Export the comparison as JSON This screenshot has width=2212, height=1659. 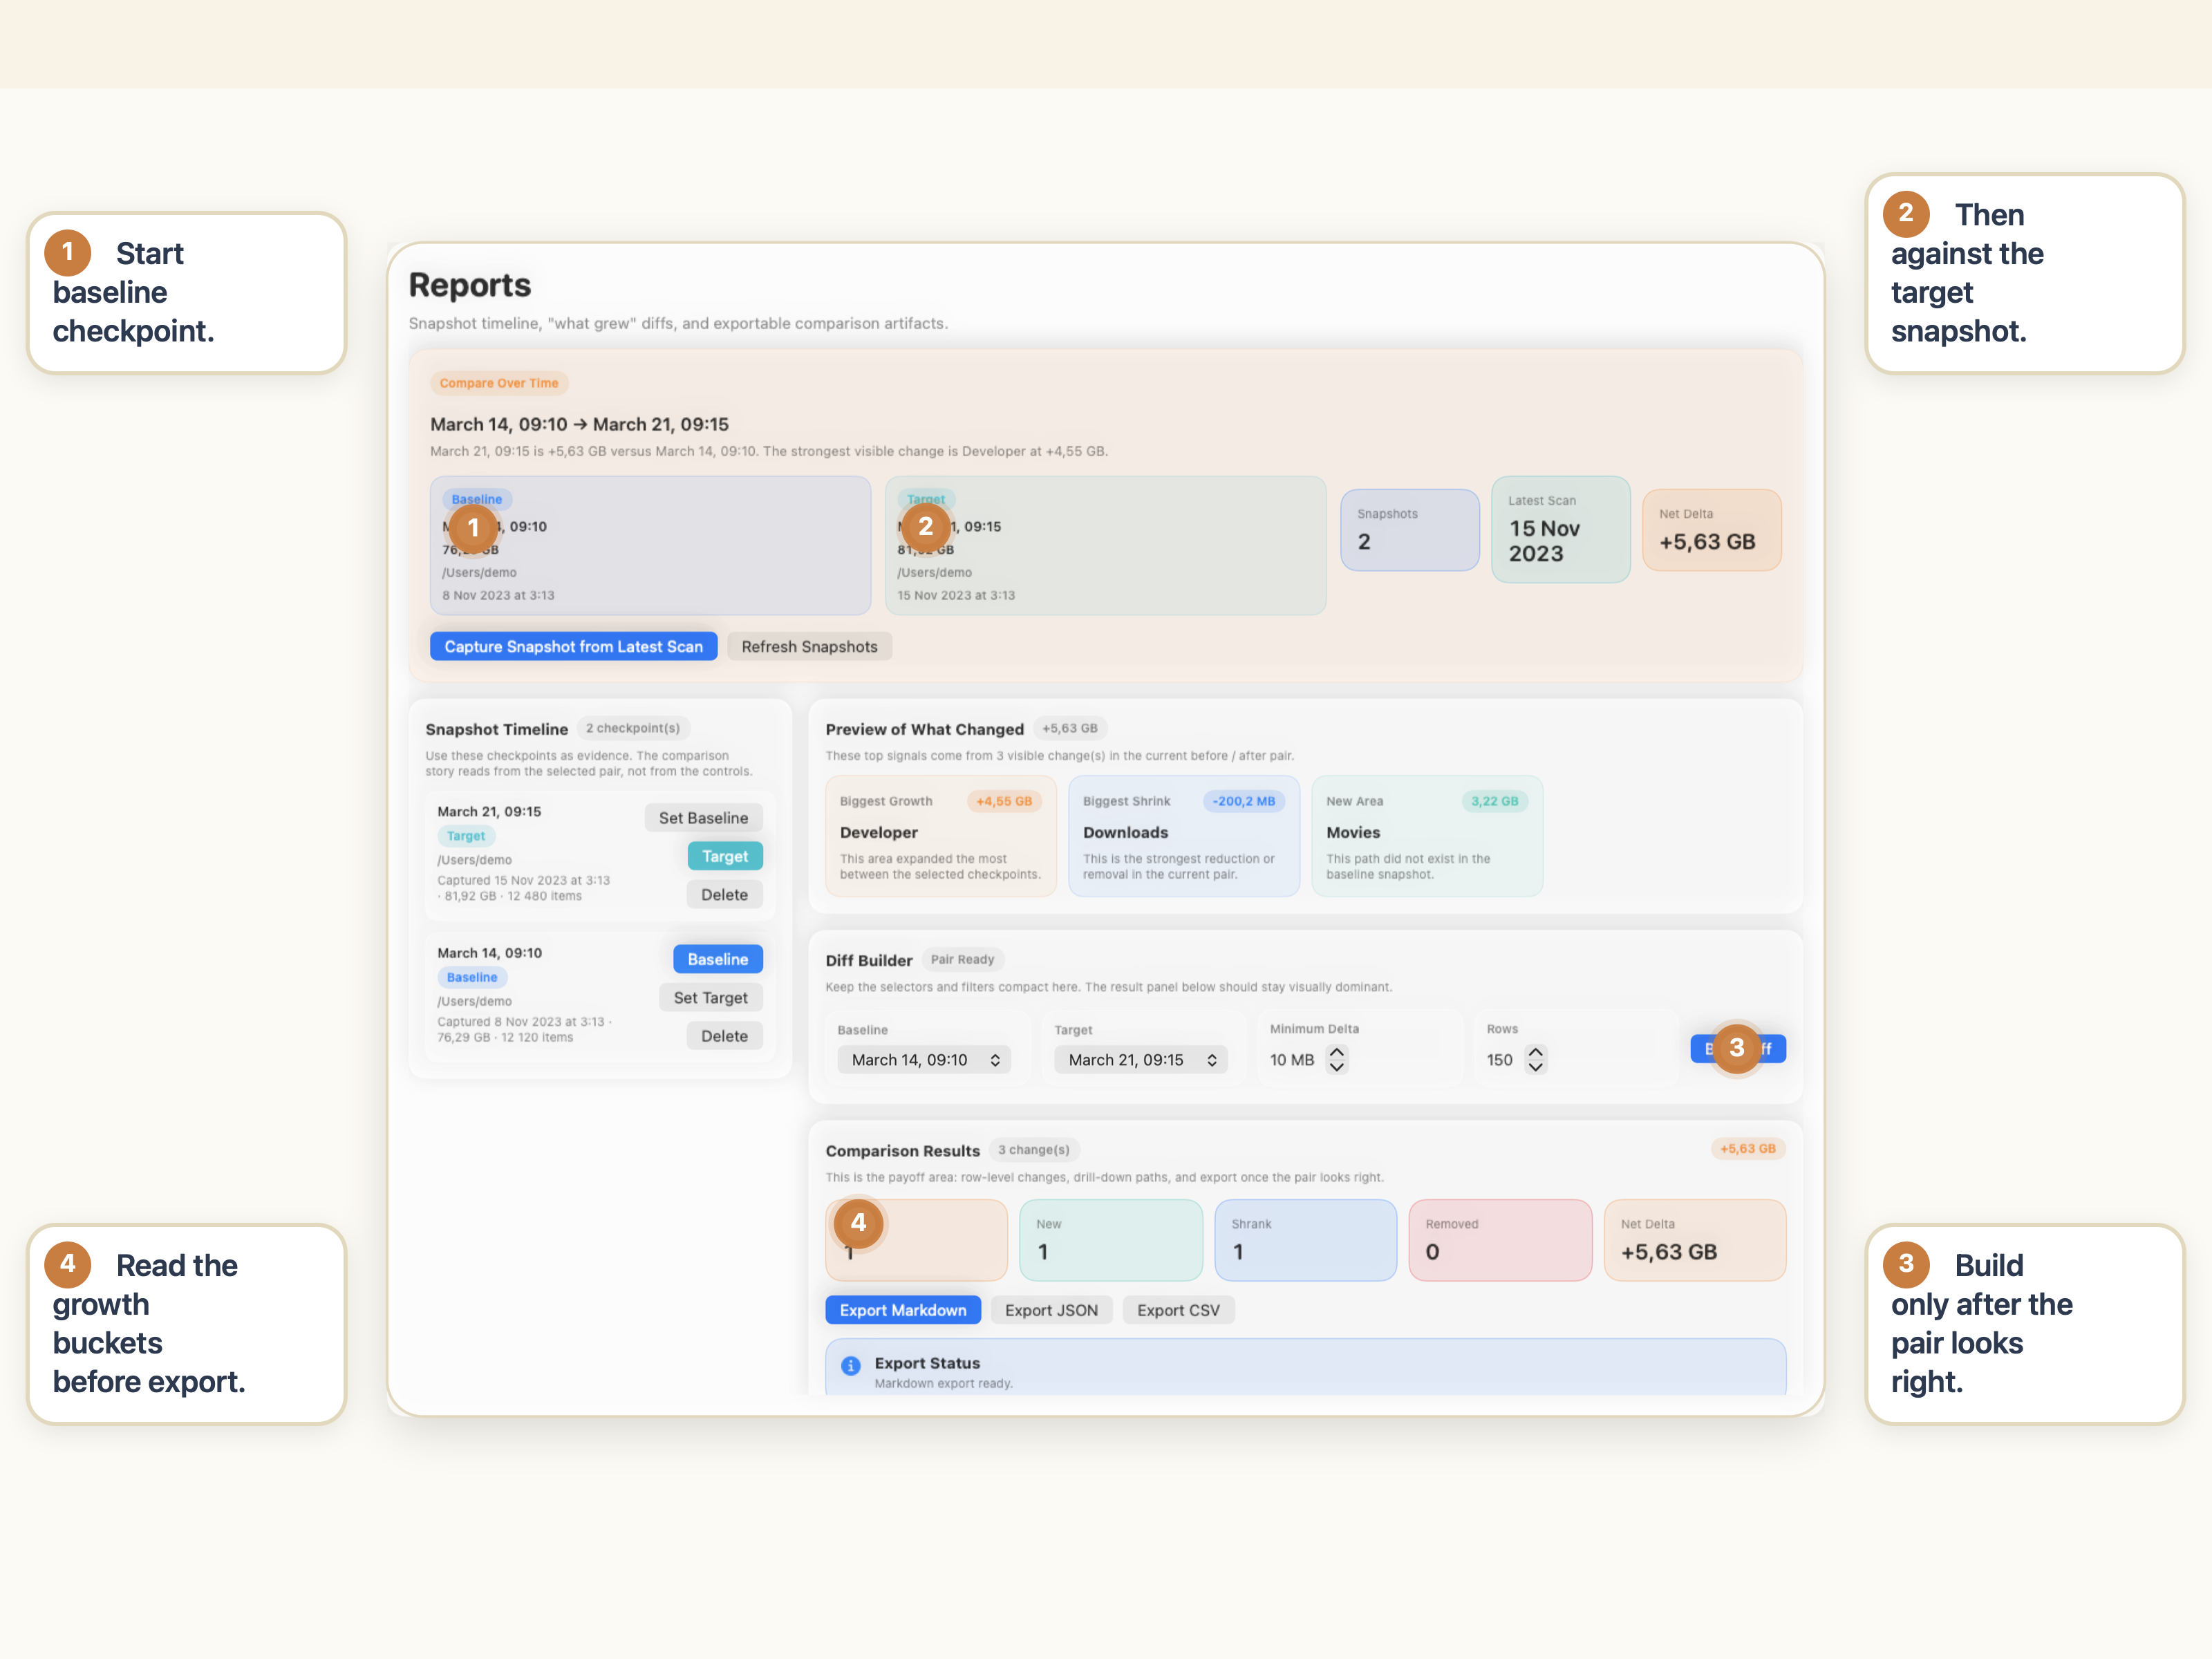point(1051,1309)
